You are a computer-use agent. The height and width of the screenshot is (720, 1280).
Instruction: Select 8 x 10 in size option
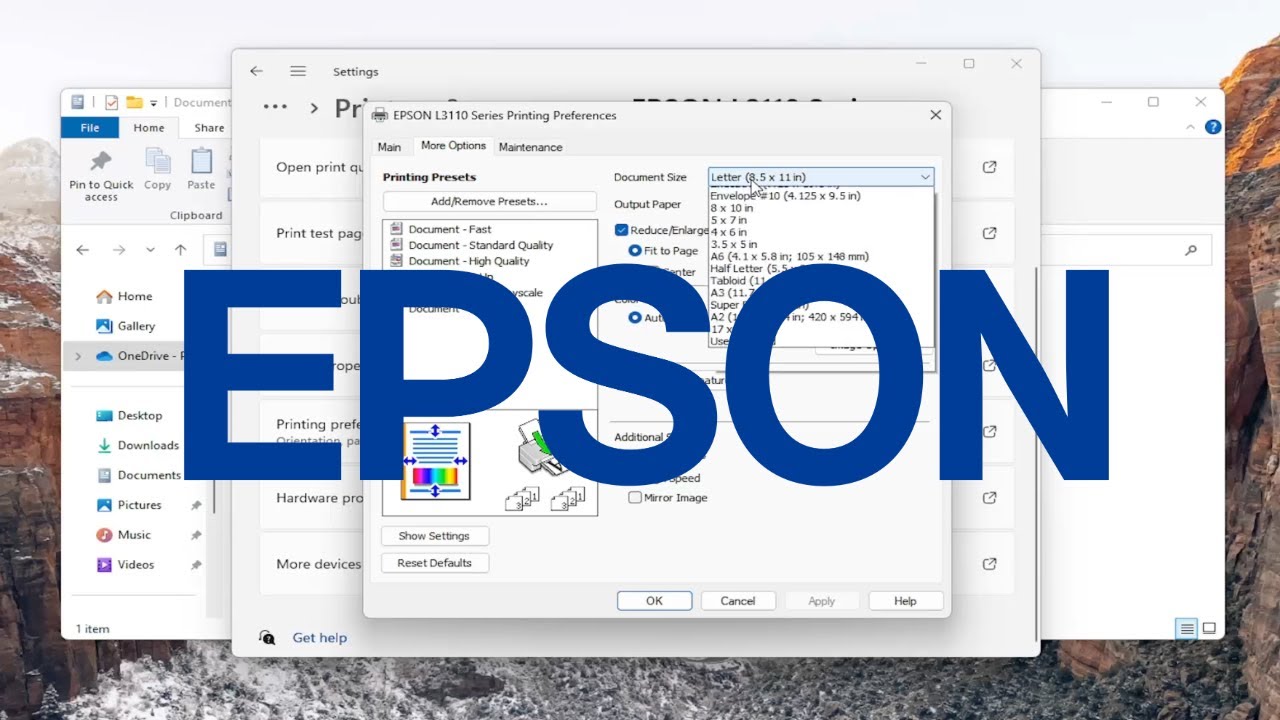point(732,208)
